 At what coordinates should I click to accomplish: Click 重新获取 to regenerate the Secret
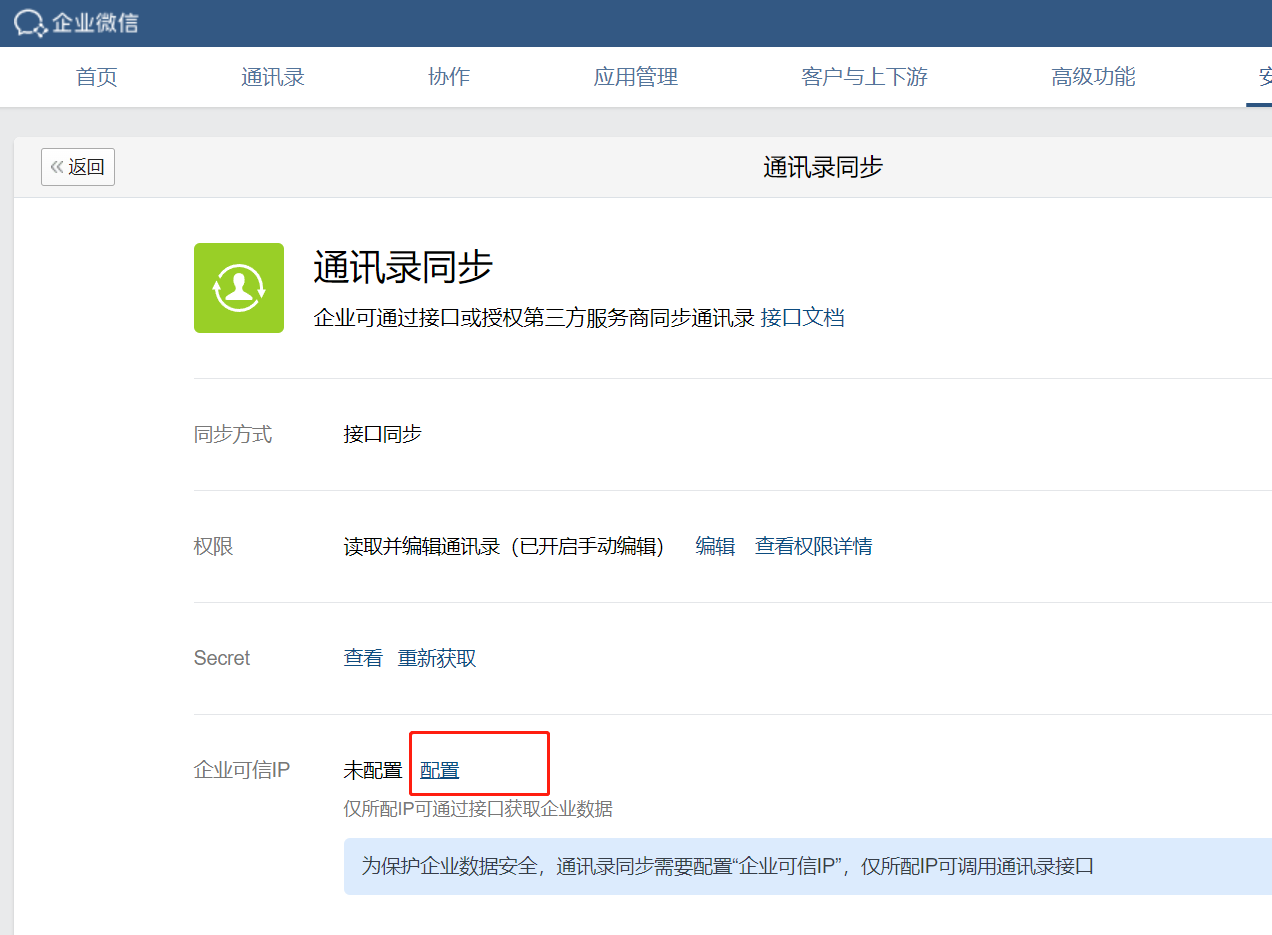click(437, 658)
